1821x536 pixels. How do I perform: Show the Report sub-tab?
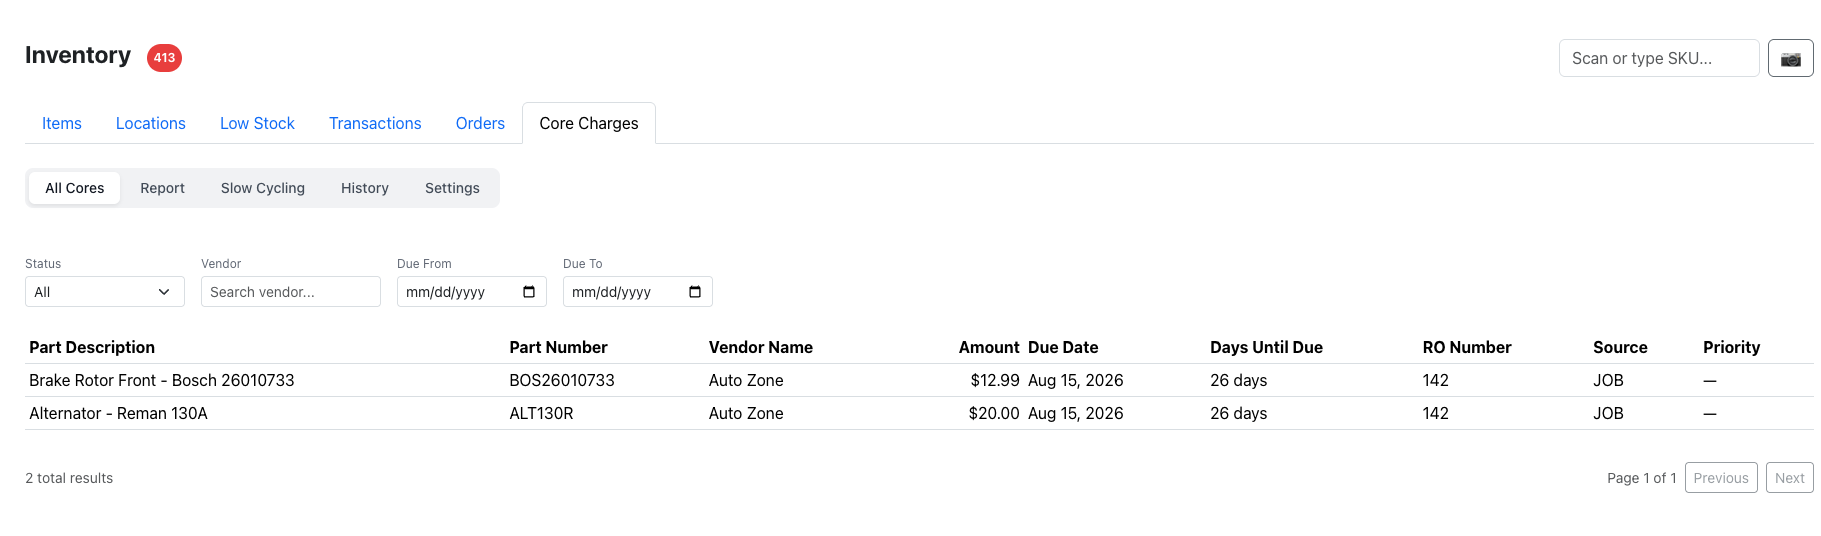coord(163,188)
